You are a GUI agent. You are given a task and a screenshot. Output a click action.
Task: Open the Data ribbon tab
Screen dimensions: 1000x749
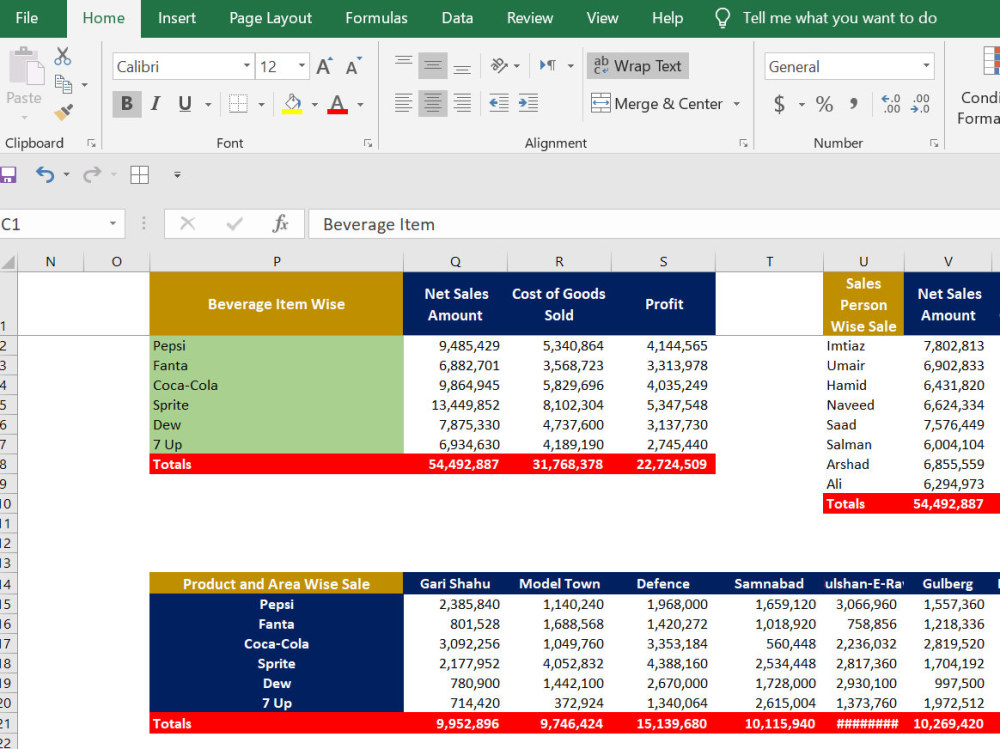[x=457, y=18]
